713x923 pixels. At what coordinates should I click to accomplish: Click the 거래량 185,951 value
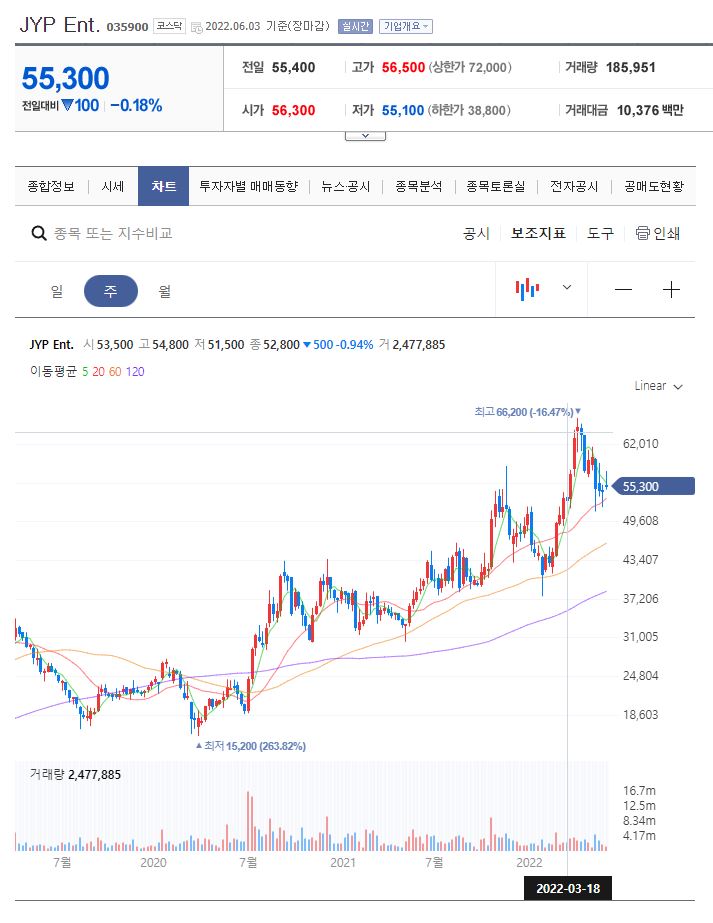[x=631, y=67]
